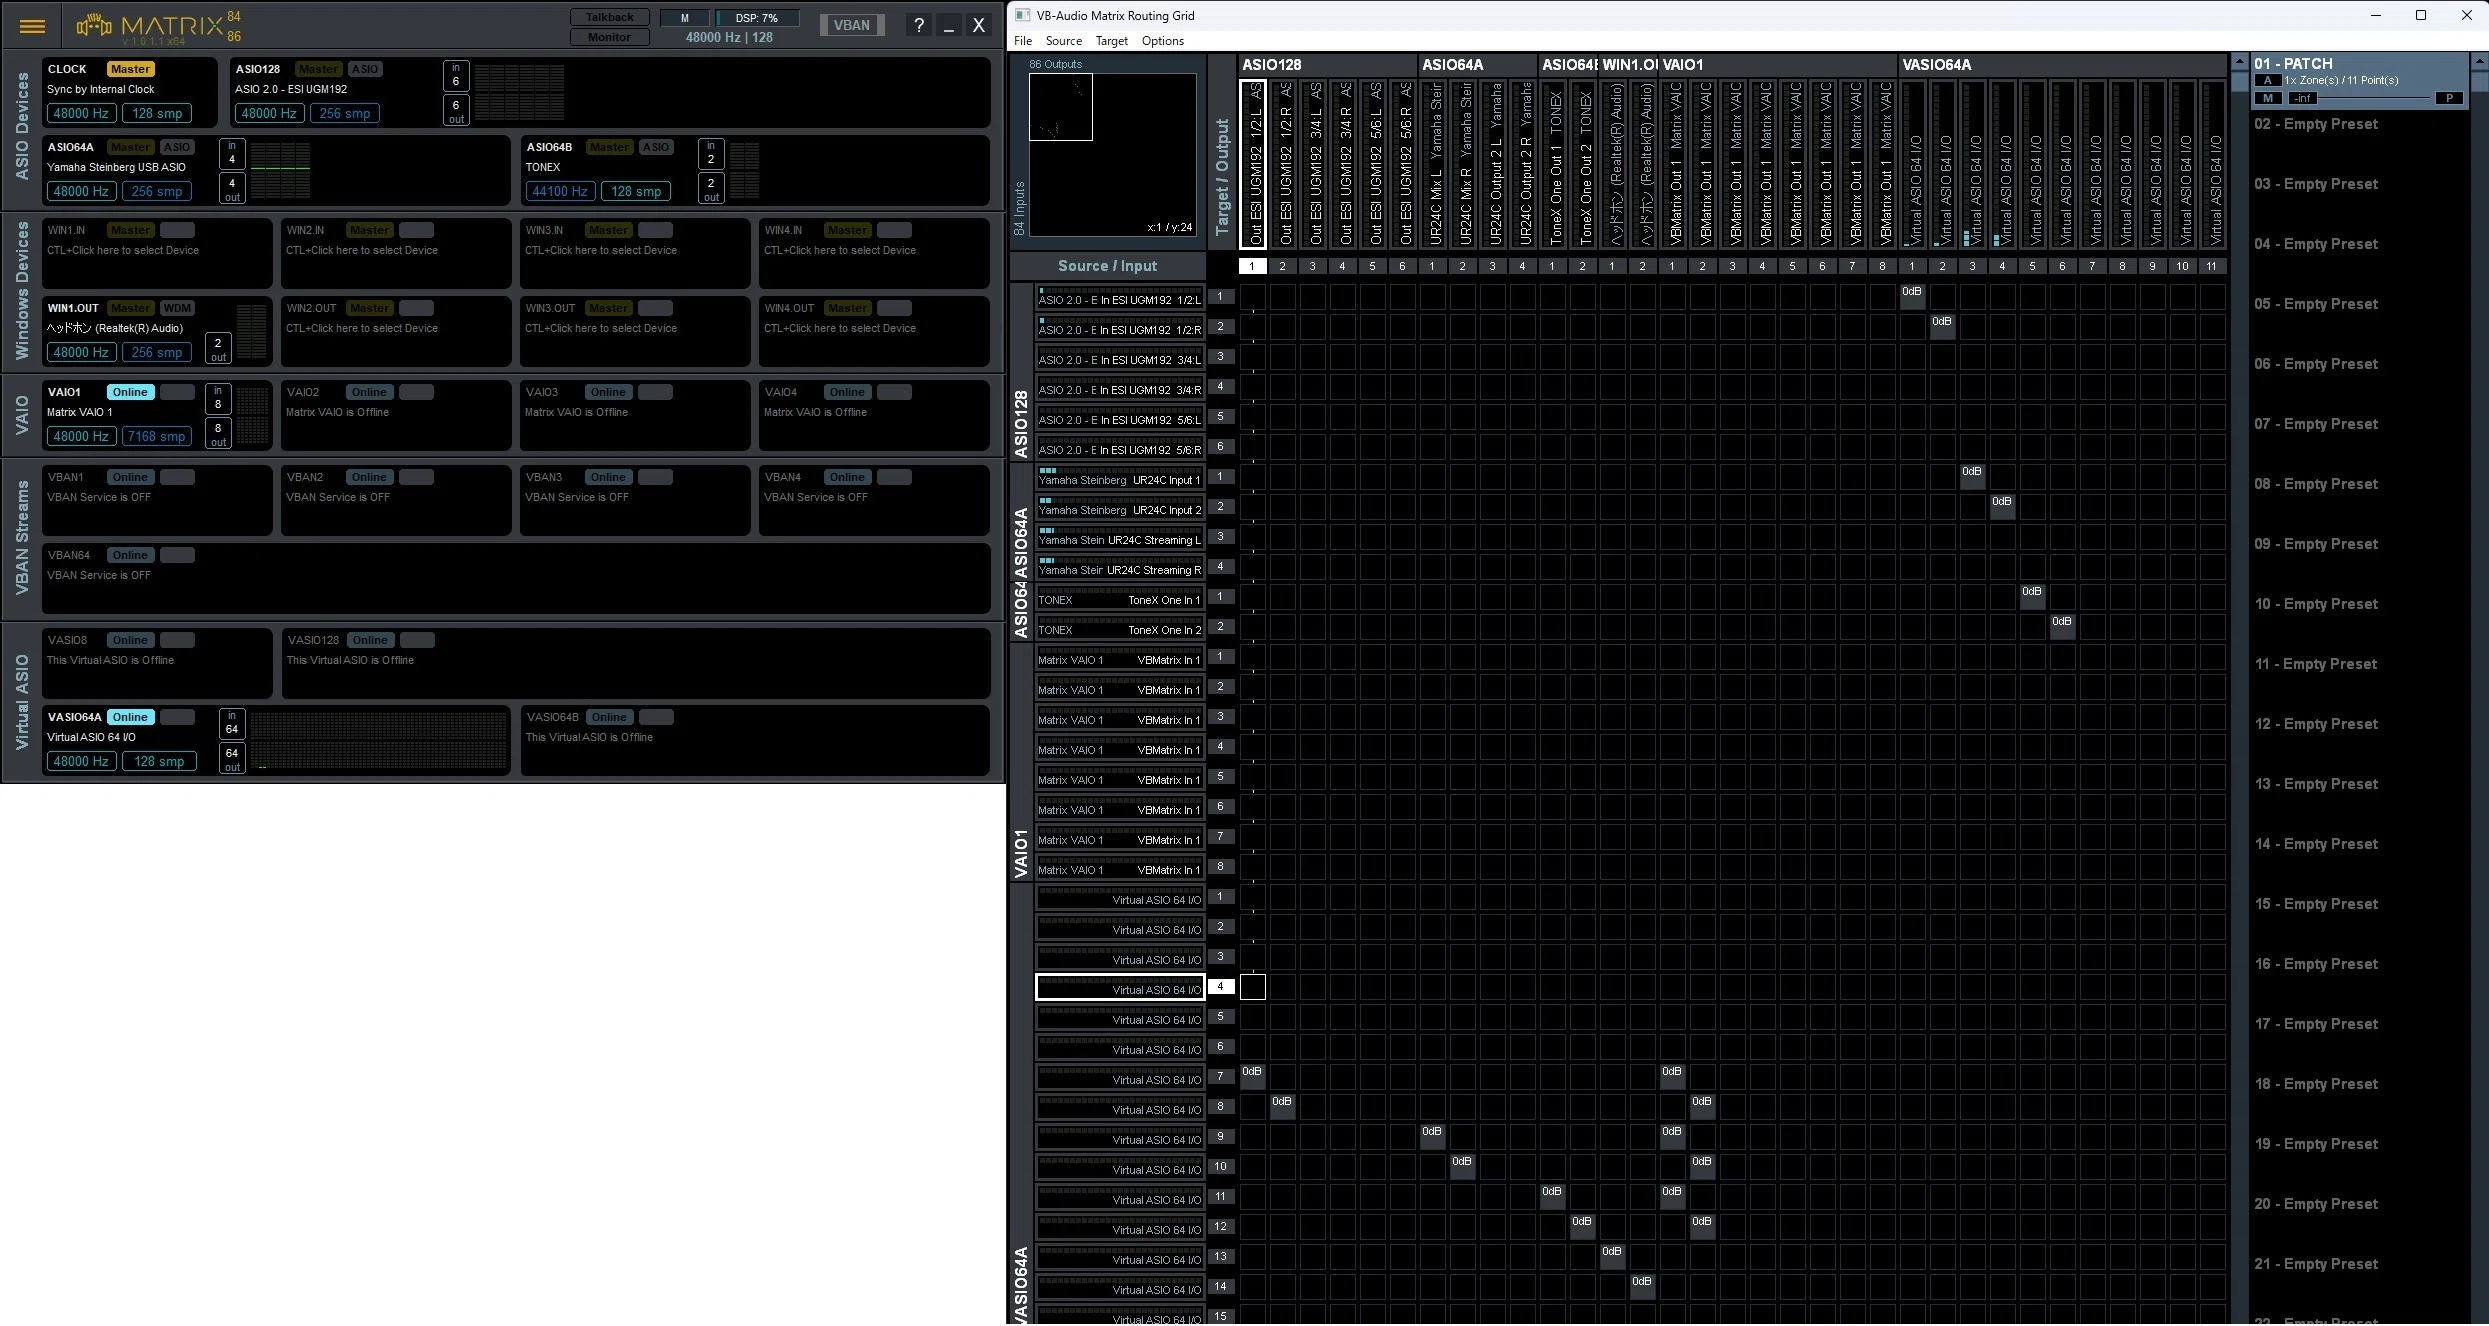Click the -inf gain value on PATCH preset
This screenshot has width=2489, height=1326.
pos(2302,98)
